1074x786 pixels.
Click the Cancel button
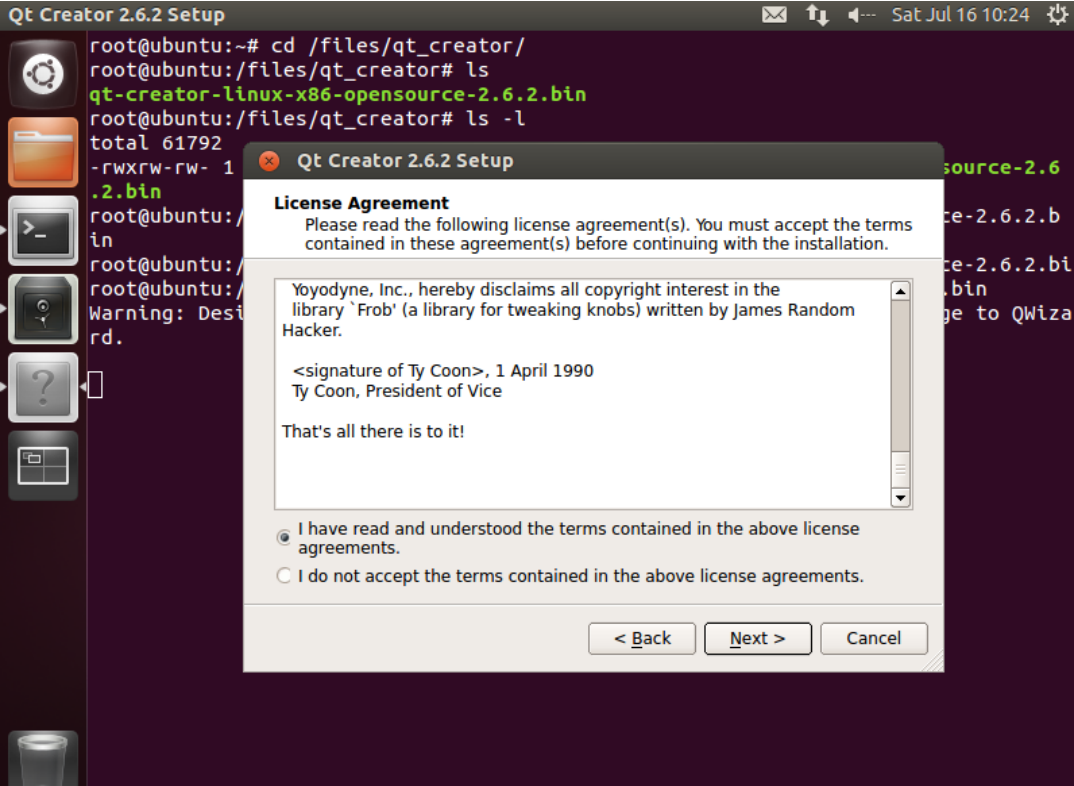point(874,638)
